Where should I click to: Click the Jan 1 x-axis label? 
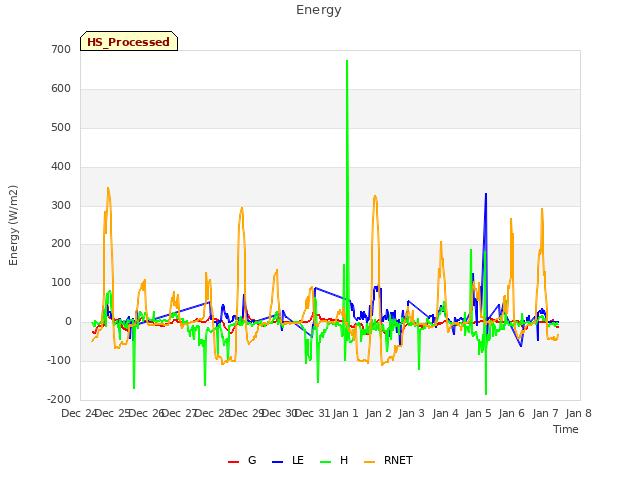345,413
